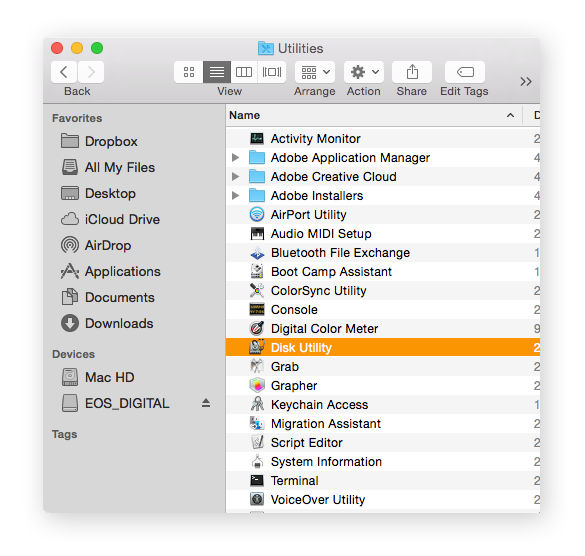Select the EOS_DIGITAL device
This screenshot has width=585, height=556.
point(115,403)
